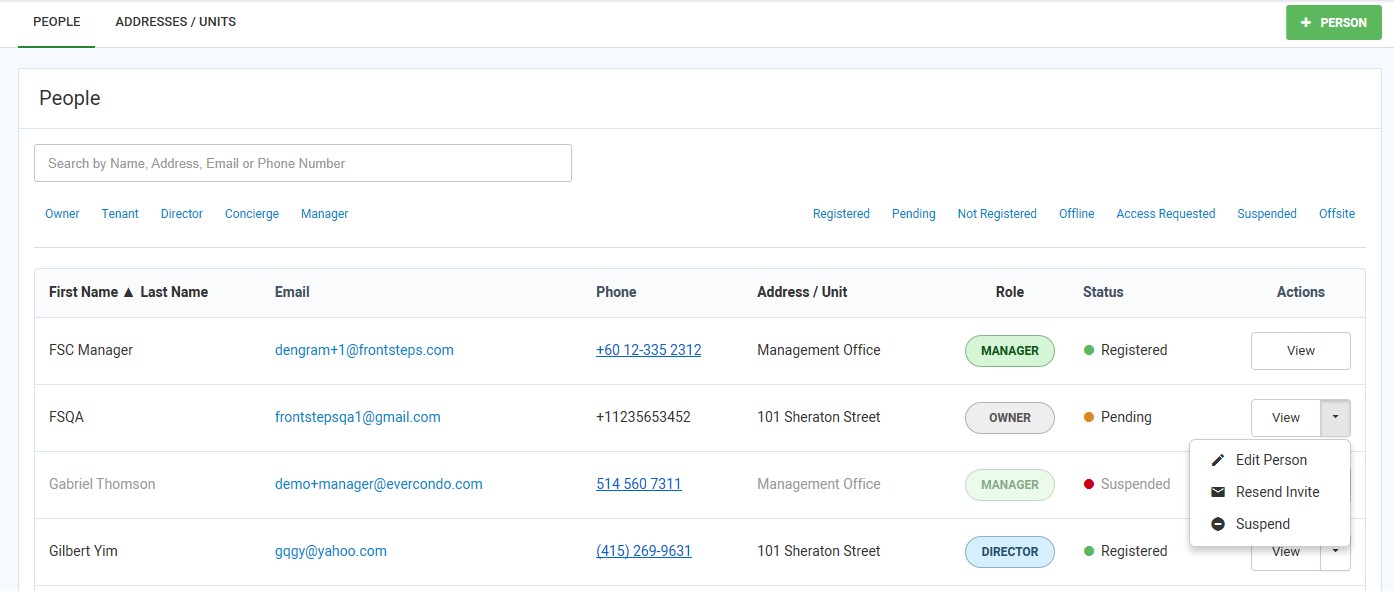The width and height of the screenshot is (1394, 591).
Task: Toggle the Owner role filter
Action: (62, 214)
